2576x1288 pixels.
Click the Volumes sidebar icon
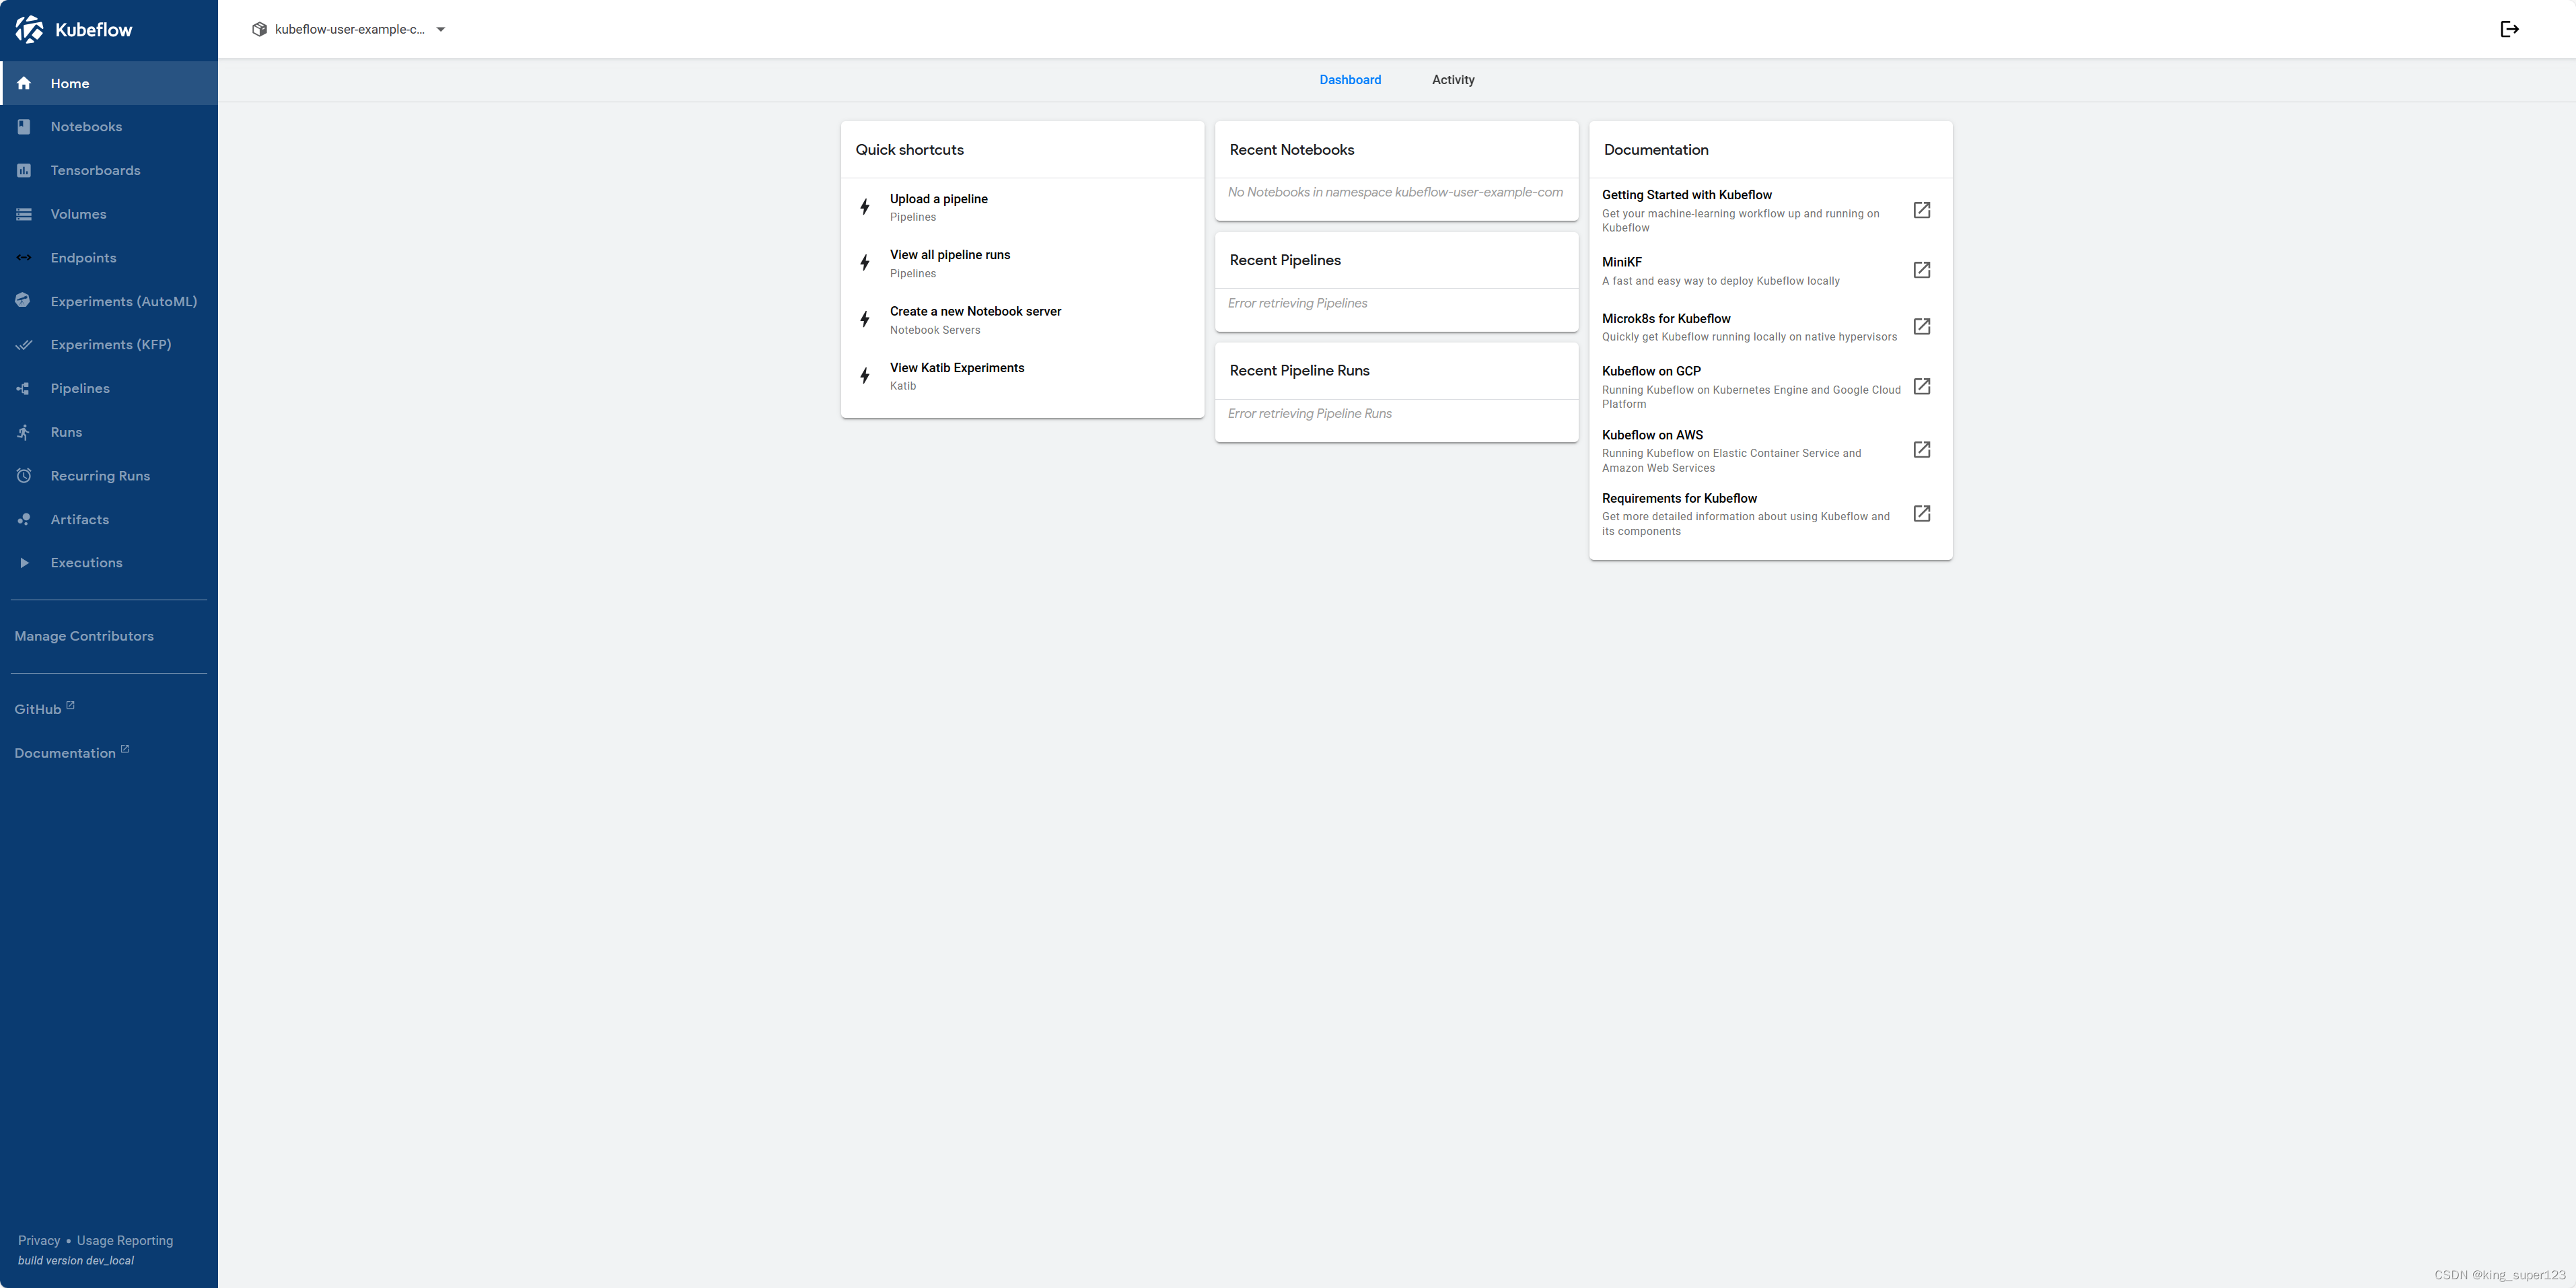25,213
